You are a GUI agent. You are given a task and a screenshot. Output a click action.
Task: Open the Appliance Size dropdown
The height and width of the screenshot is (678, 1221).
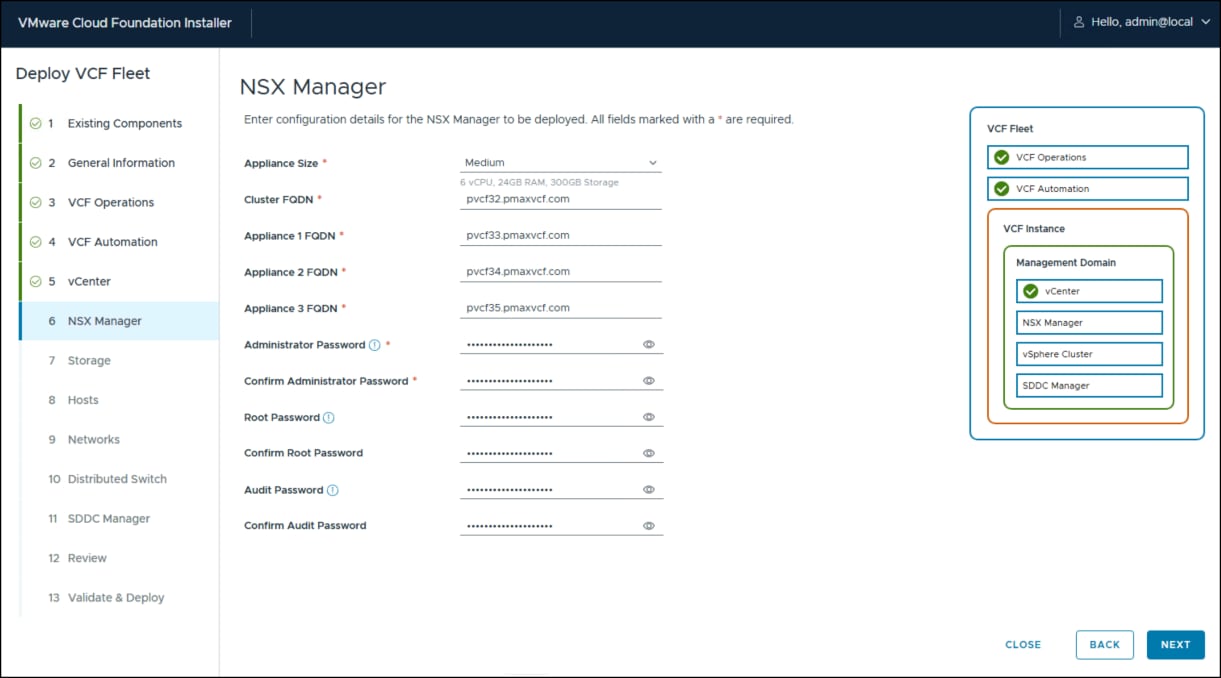point(561,162)
